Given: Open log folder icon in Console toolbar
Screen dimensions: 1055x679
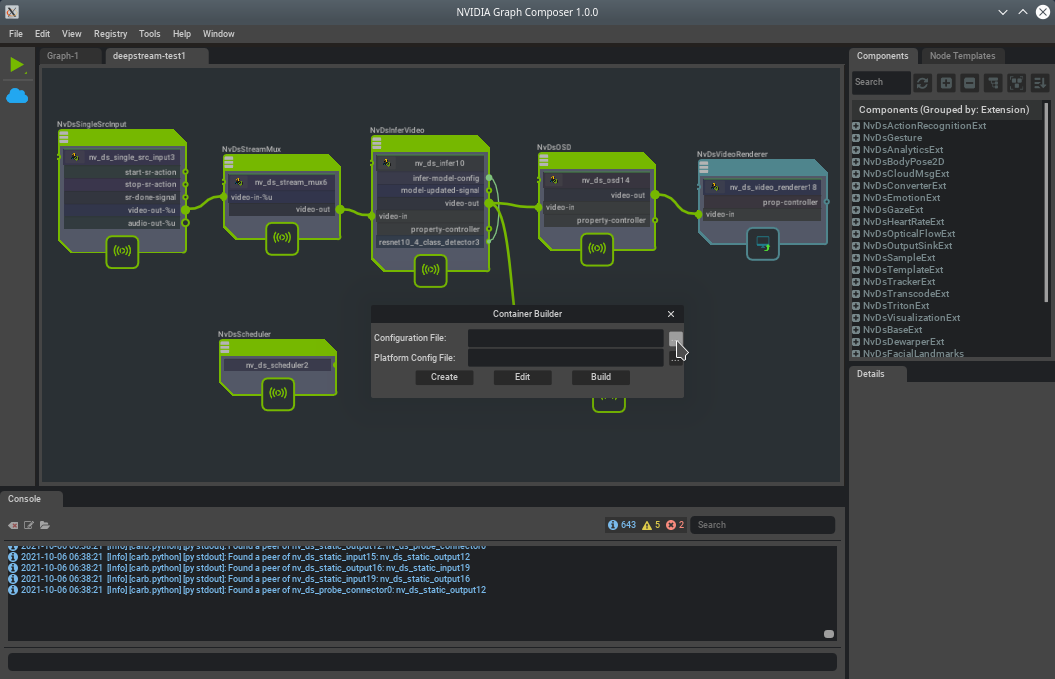Looking at the screenshot, I should pyautogui.click(x=45, y=525).
